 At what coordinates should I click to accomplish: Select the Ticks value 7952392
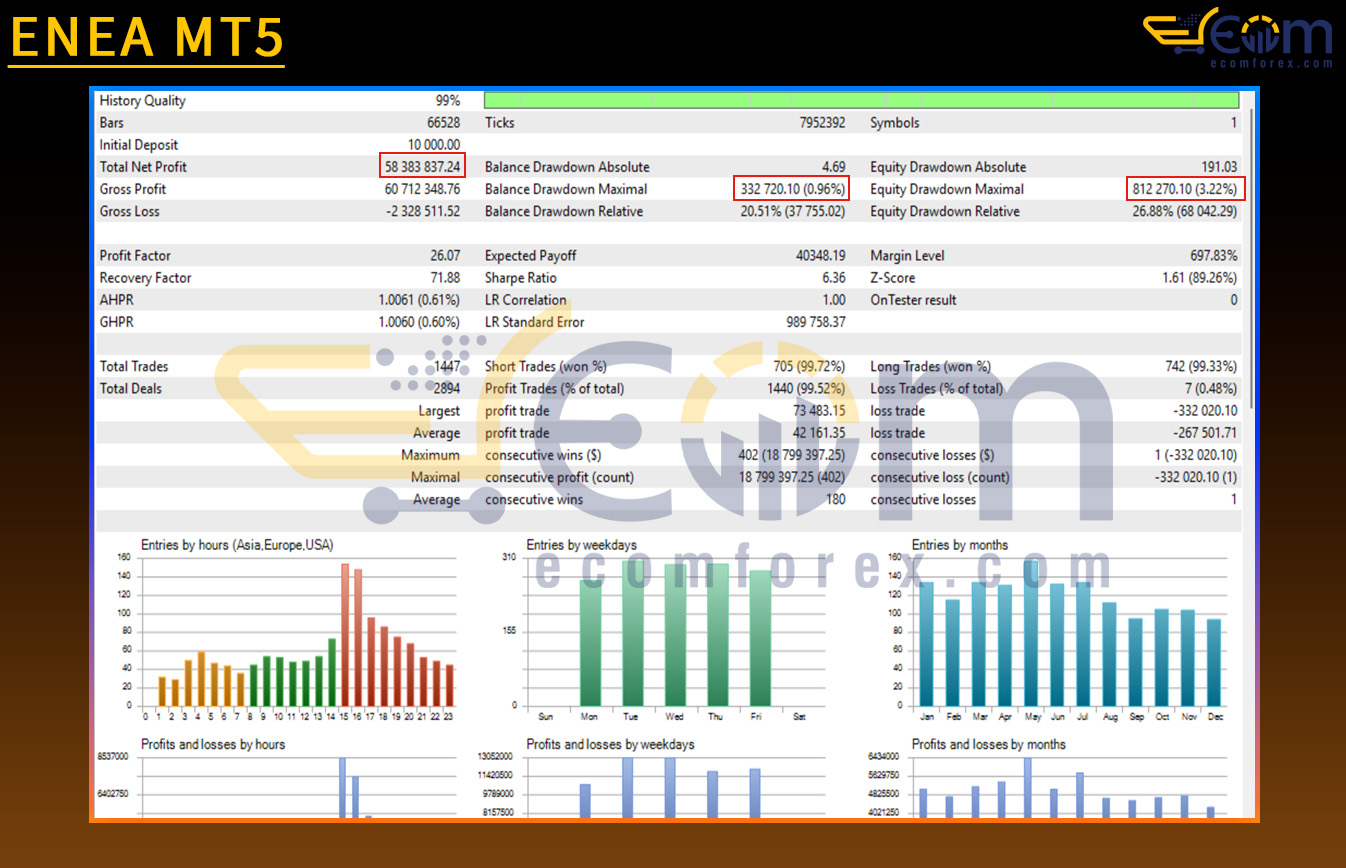pyautogui.click(x=820, y=123)
